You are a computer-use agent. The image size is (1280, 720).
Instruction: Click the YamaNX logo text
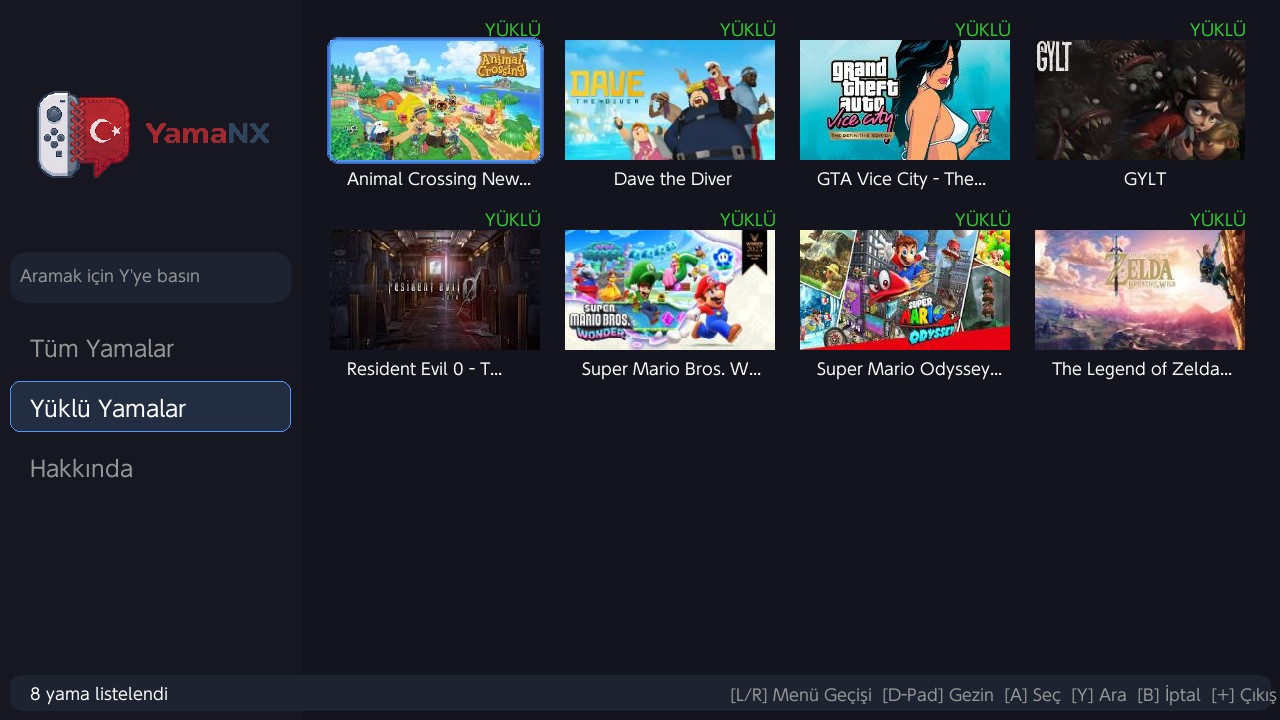point(208,133)
